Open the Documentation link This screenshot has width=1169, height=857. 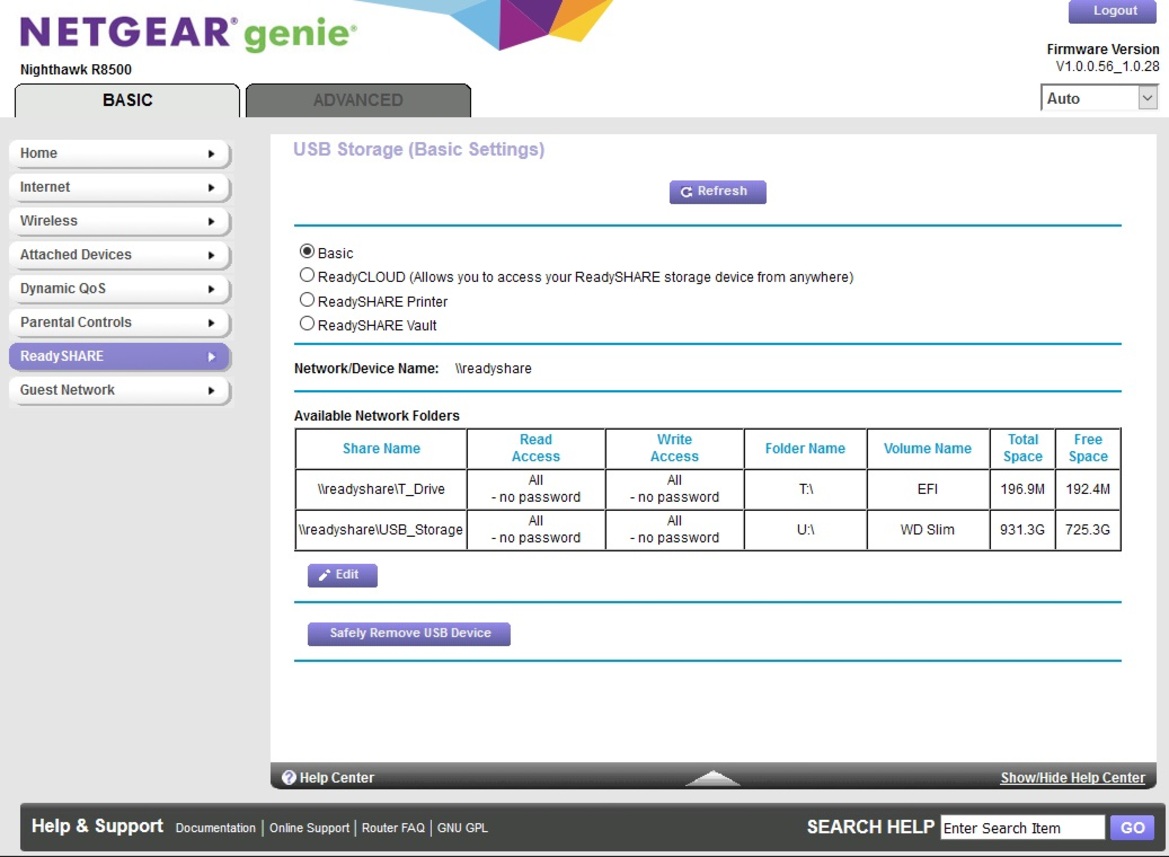[x=215, y=828]
